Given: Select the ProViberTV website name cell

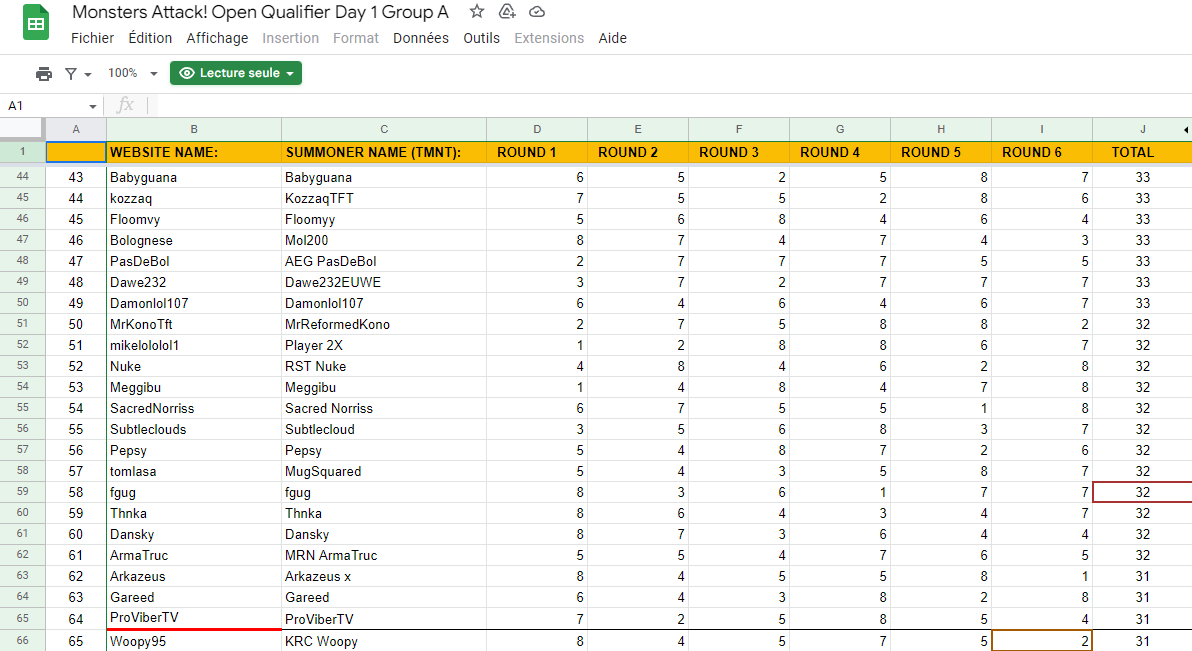Looking at the screenshot, I should pyautogui.click(x=194, y=618).
